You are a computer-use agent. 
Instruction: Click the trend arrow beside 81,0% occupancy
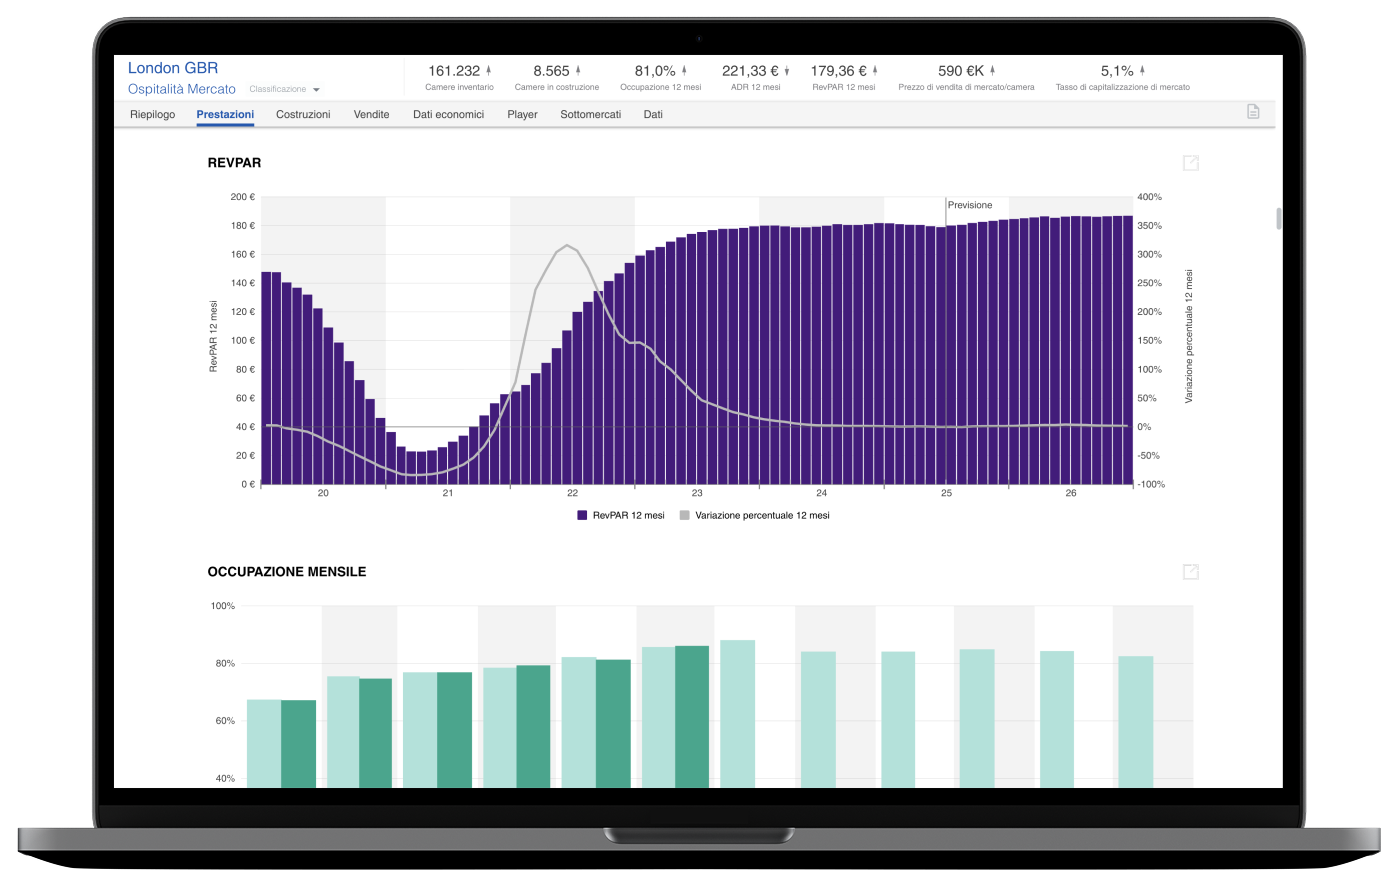[685, 71]
